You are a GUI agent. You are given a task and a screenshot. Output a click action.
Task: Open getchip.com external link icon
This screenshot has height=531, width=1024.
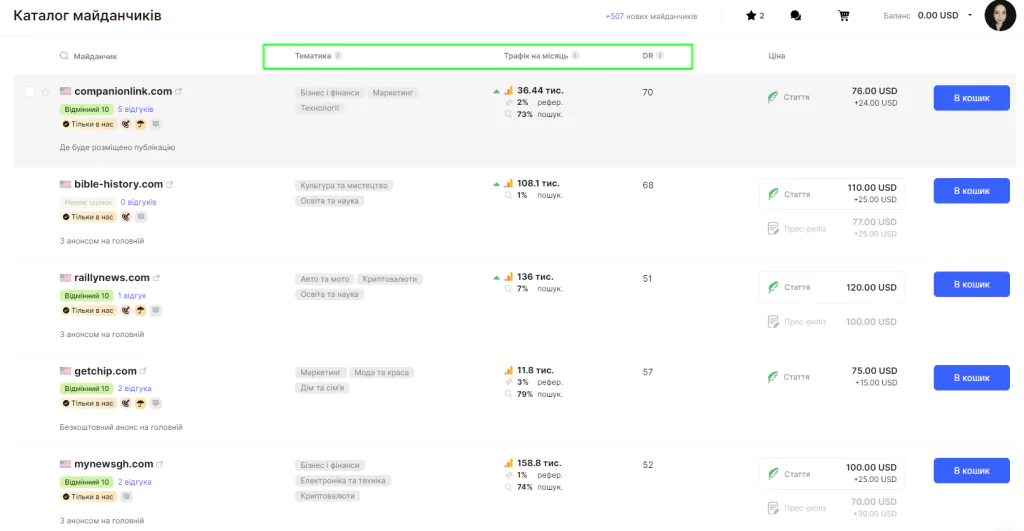143,371
